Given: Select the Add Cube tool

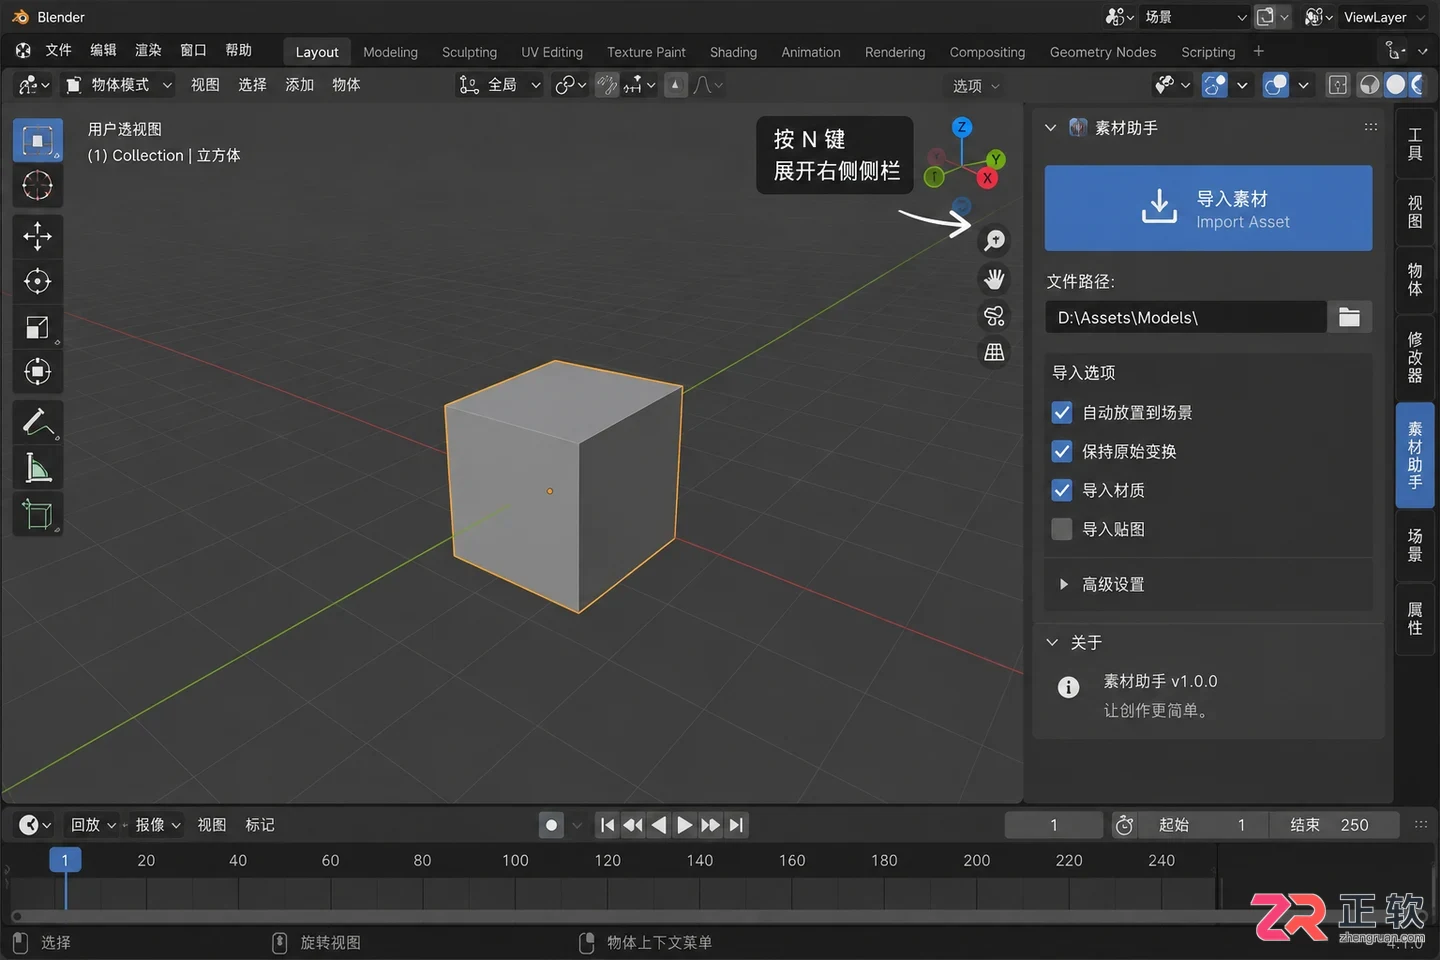Looking at the screenshot, I should (38, 514).
